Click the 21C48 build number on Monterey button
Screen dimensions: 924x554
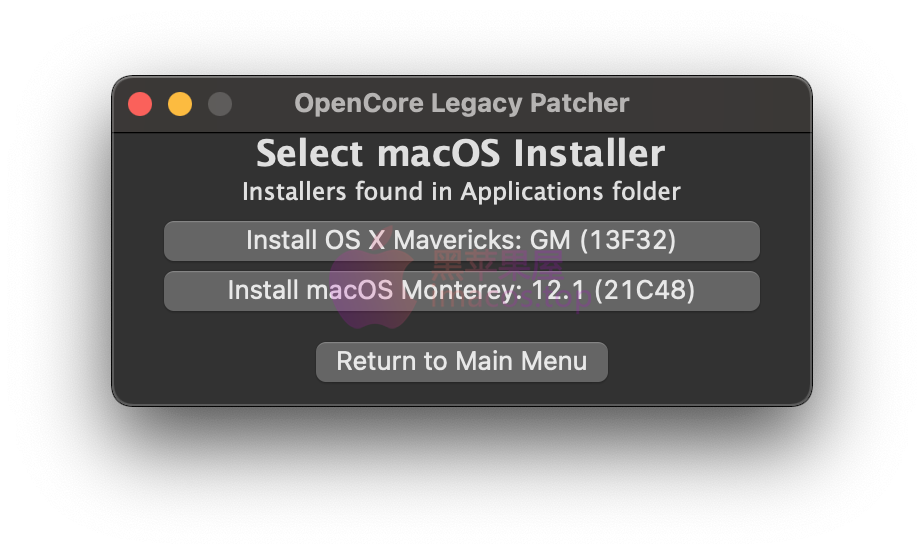[645, 291]
